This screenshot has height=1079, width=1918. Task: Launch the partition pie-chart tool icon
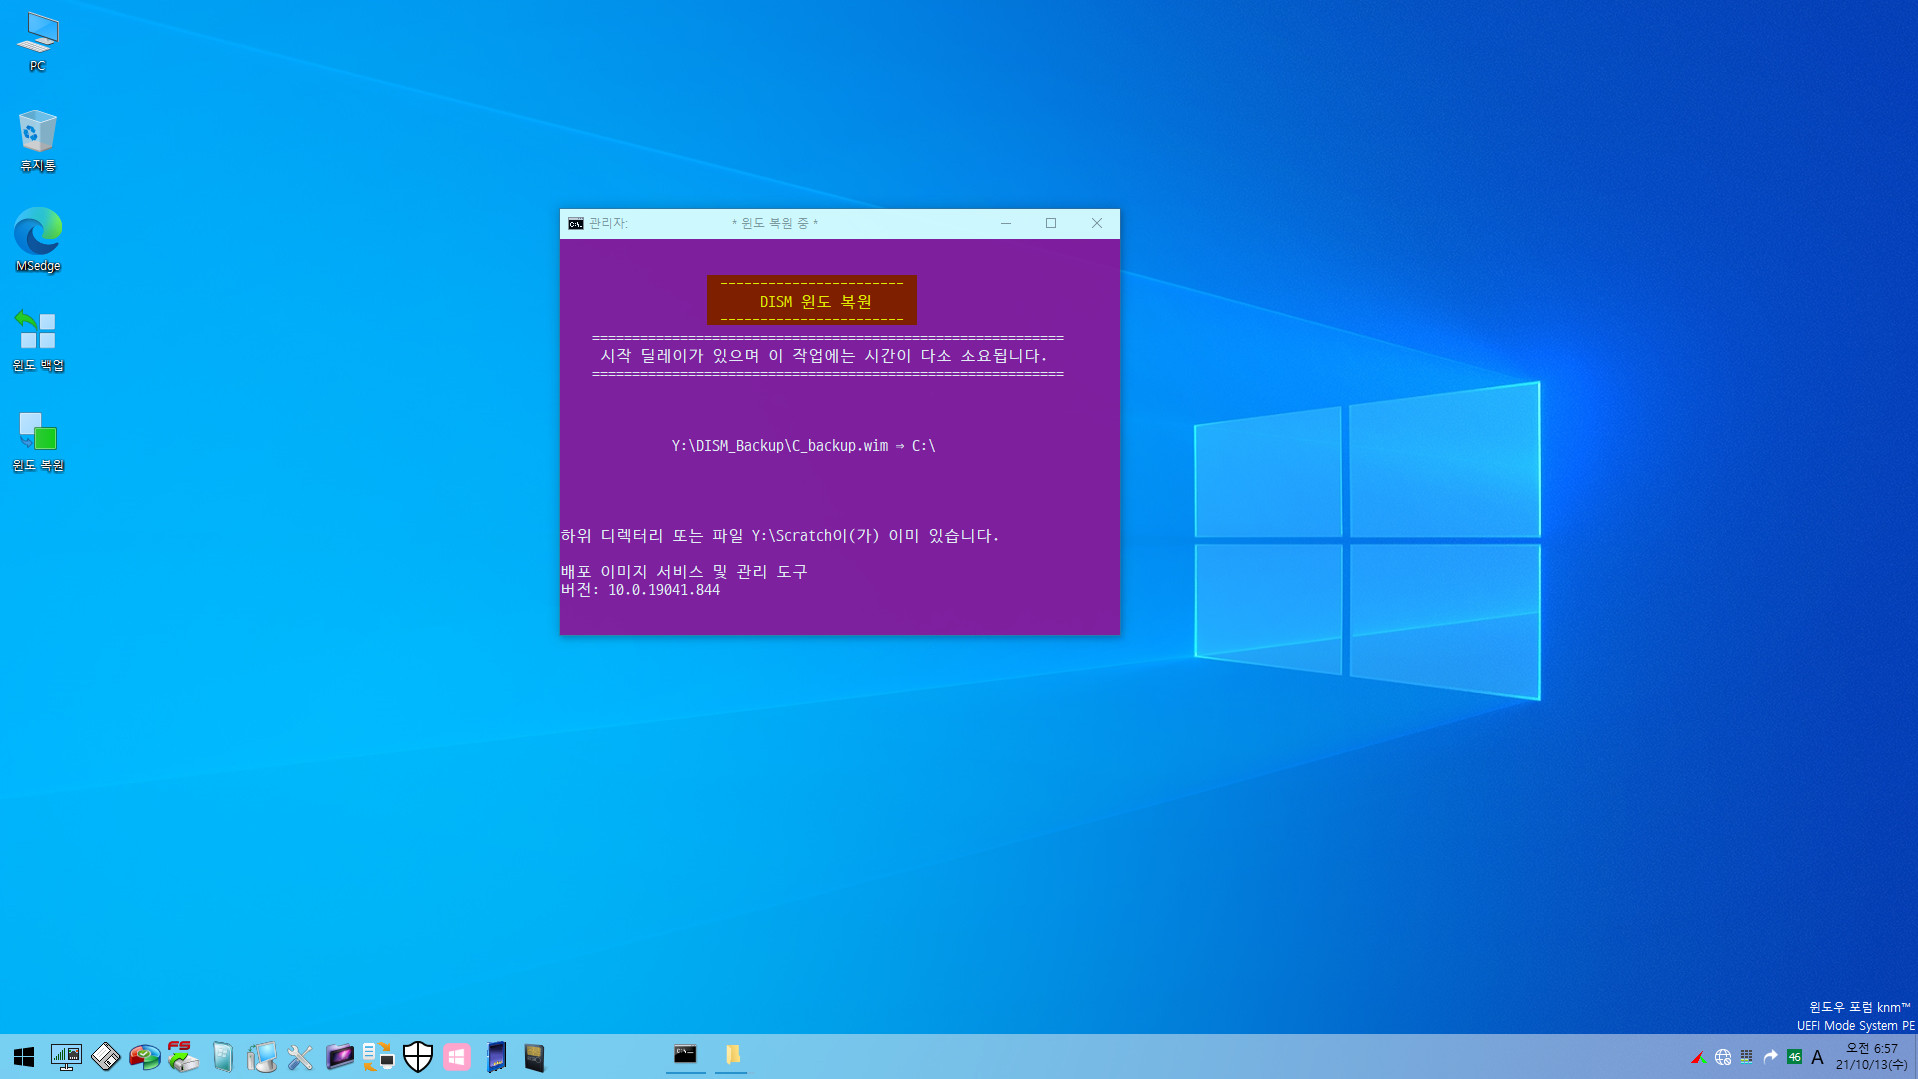pos(144,1057)
